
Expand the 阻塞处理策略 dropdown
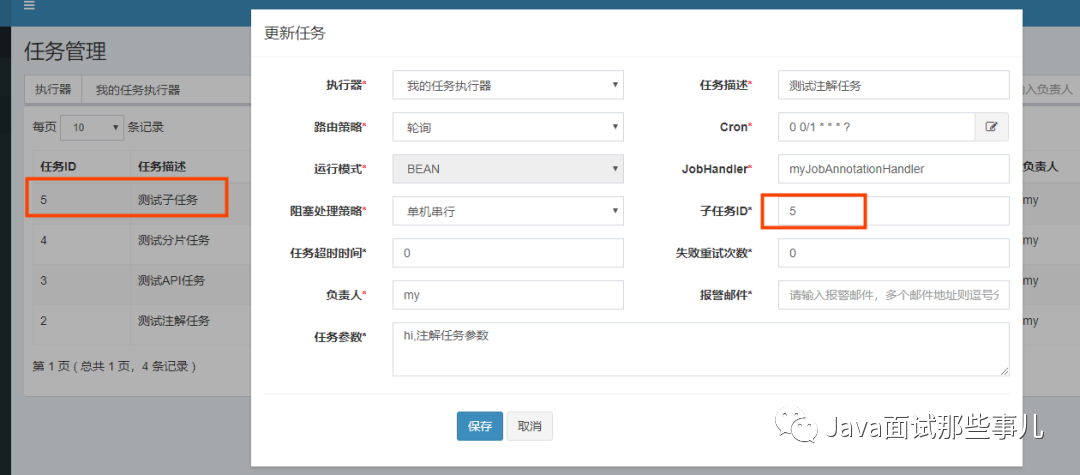(508, 211)
